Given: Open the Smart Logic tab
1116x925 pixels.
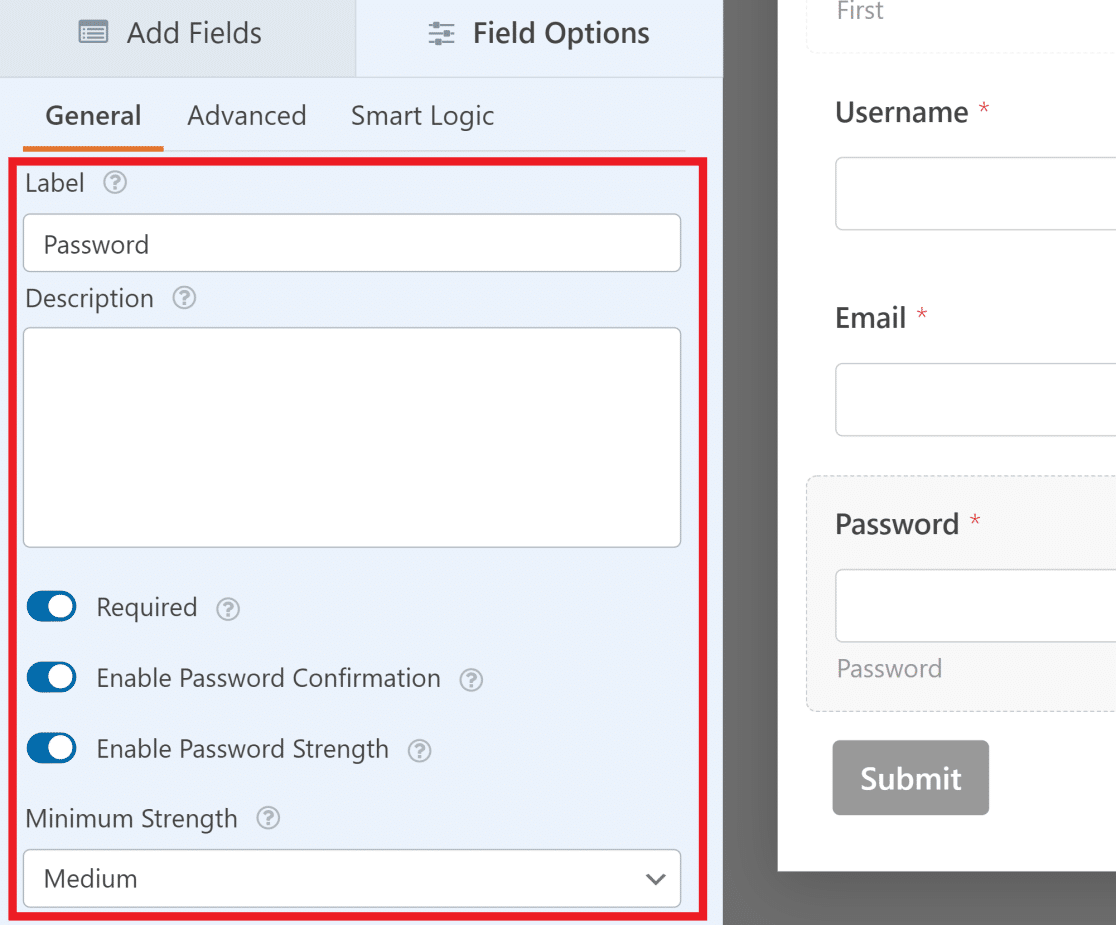Looking at the screenshot, I should tap(422, 116).
